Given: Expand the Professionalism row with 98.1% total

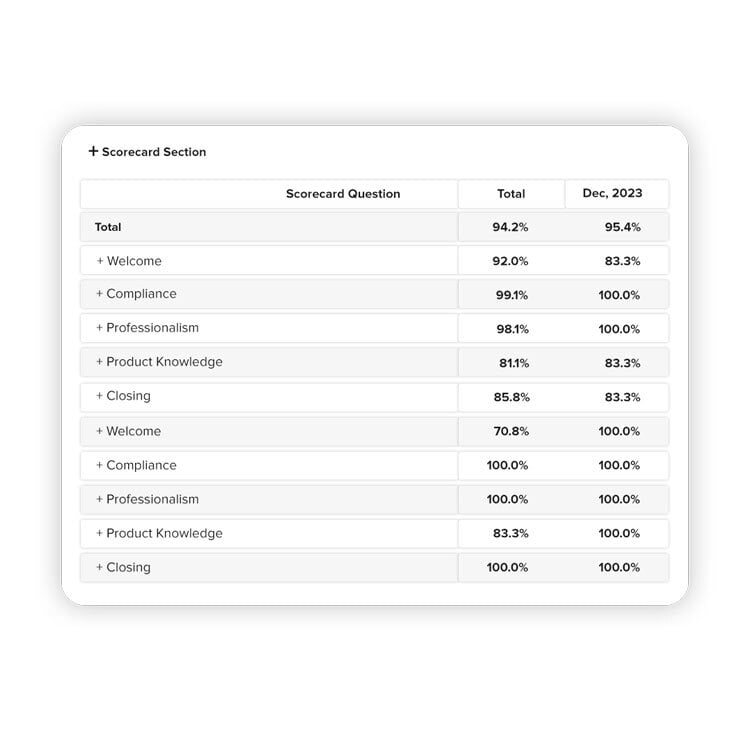Looking at the screenshot, I should coord(100,328).
